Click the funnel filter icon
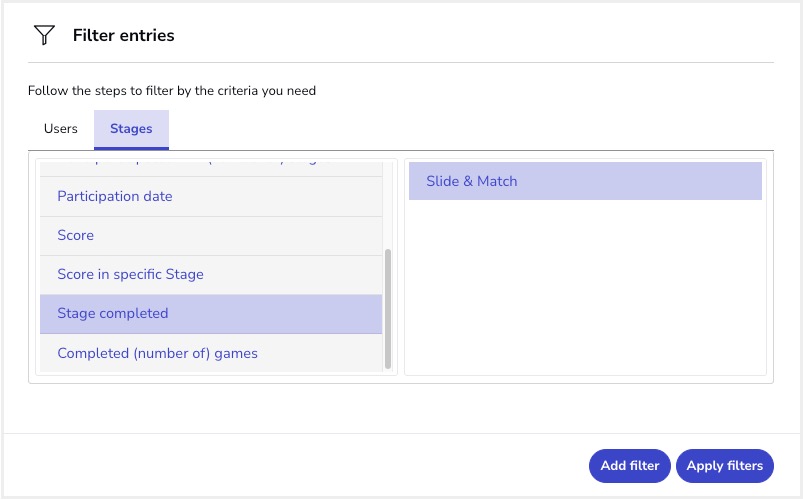 pos(44,36)
